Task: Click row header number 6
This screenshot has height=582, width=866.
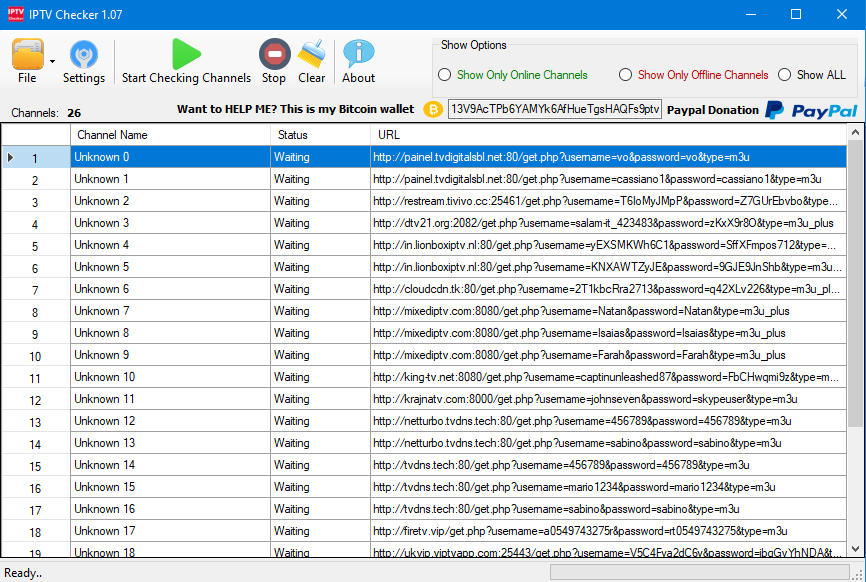Action: [36, 267]
